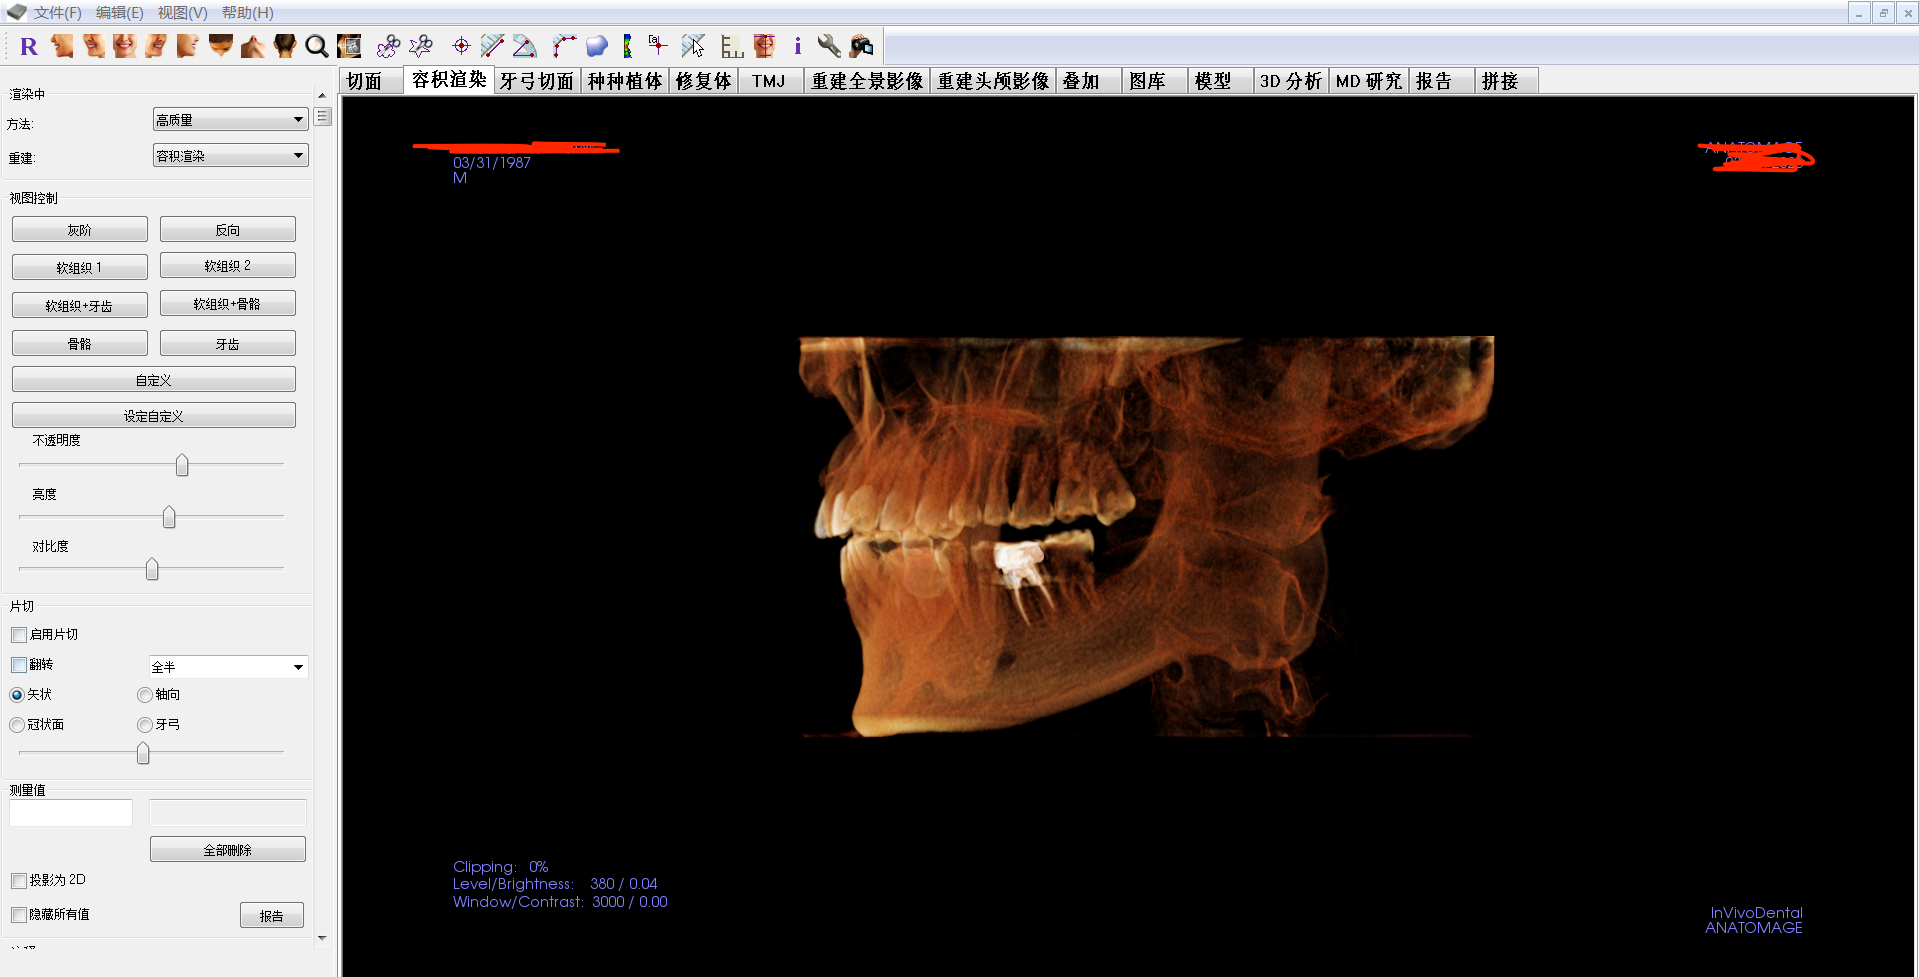Image resolution: width=1919 pixels, height=977 pixels.
Task: Click the 骨骼 rendering preset button
Action: [x=79, y=342]
